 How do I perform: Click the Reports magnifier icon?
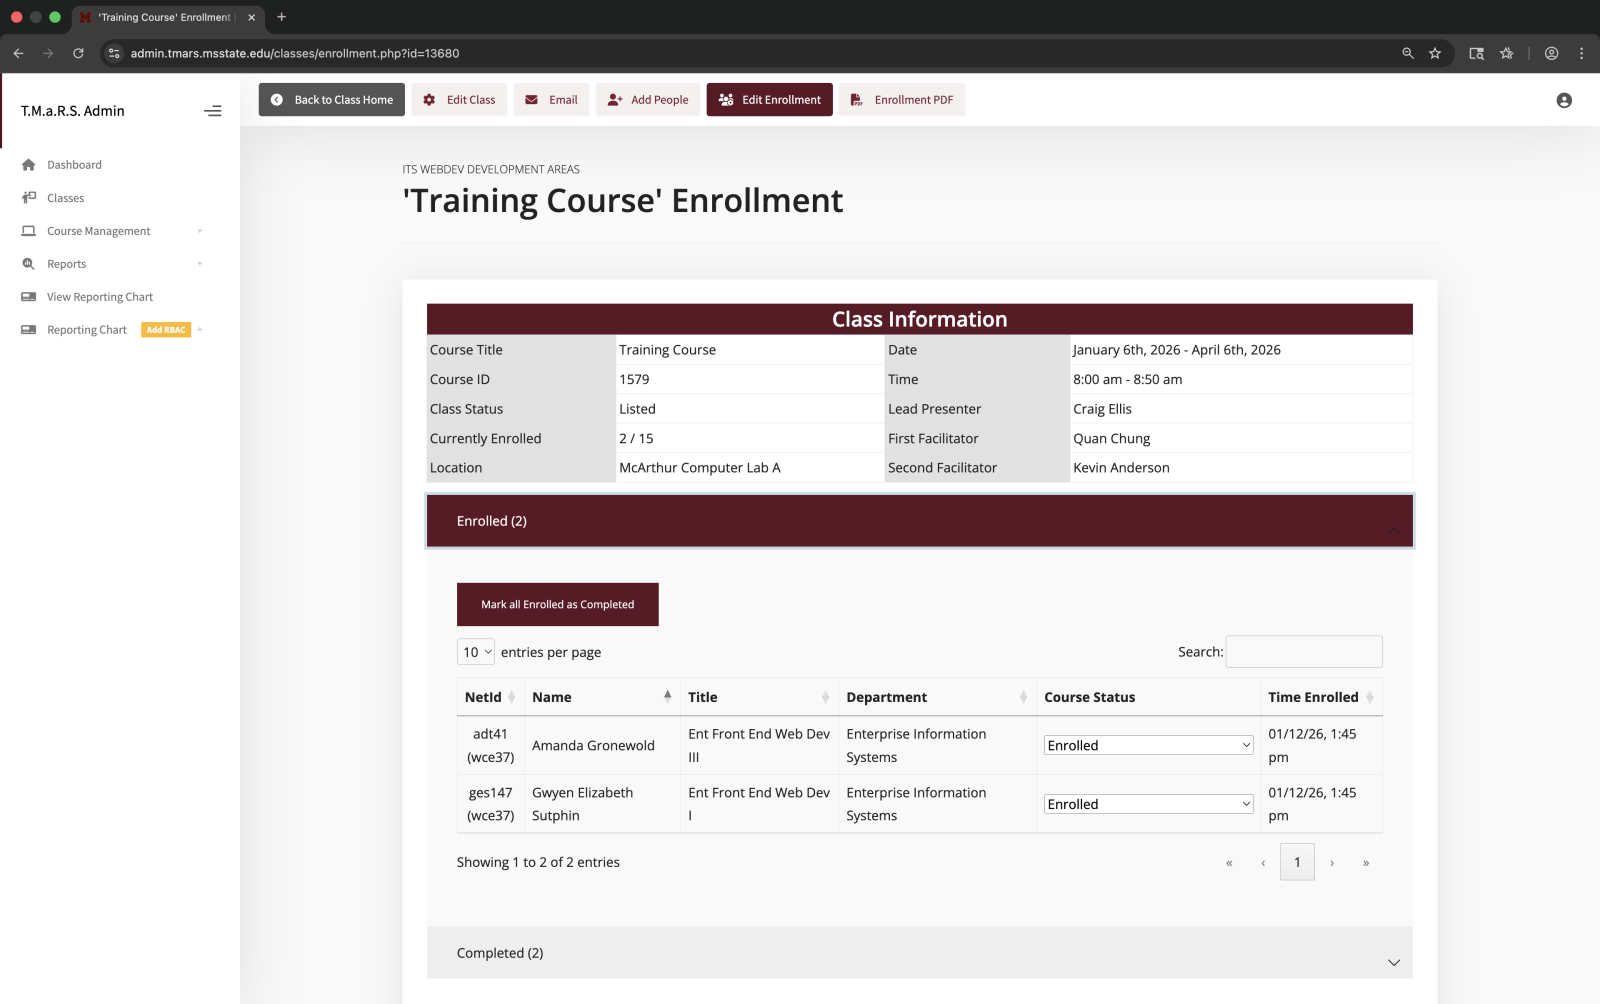coord(29,264)
